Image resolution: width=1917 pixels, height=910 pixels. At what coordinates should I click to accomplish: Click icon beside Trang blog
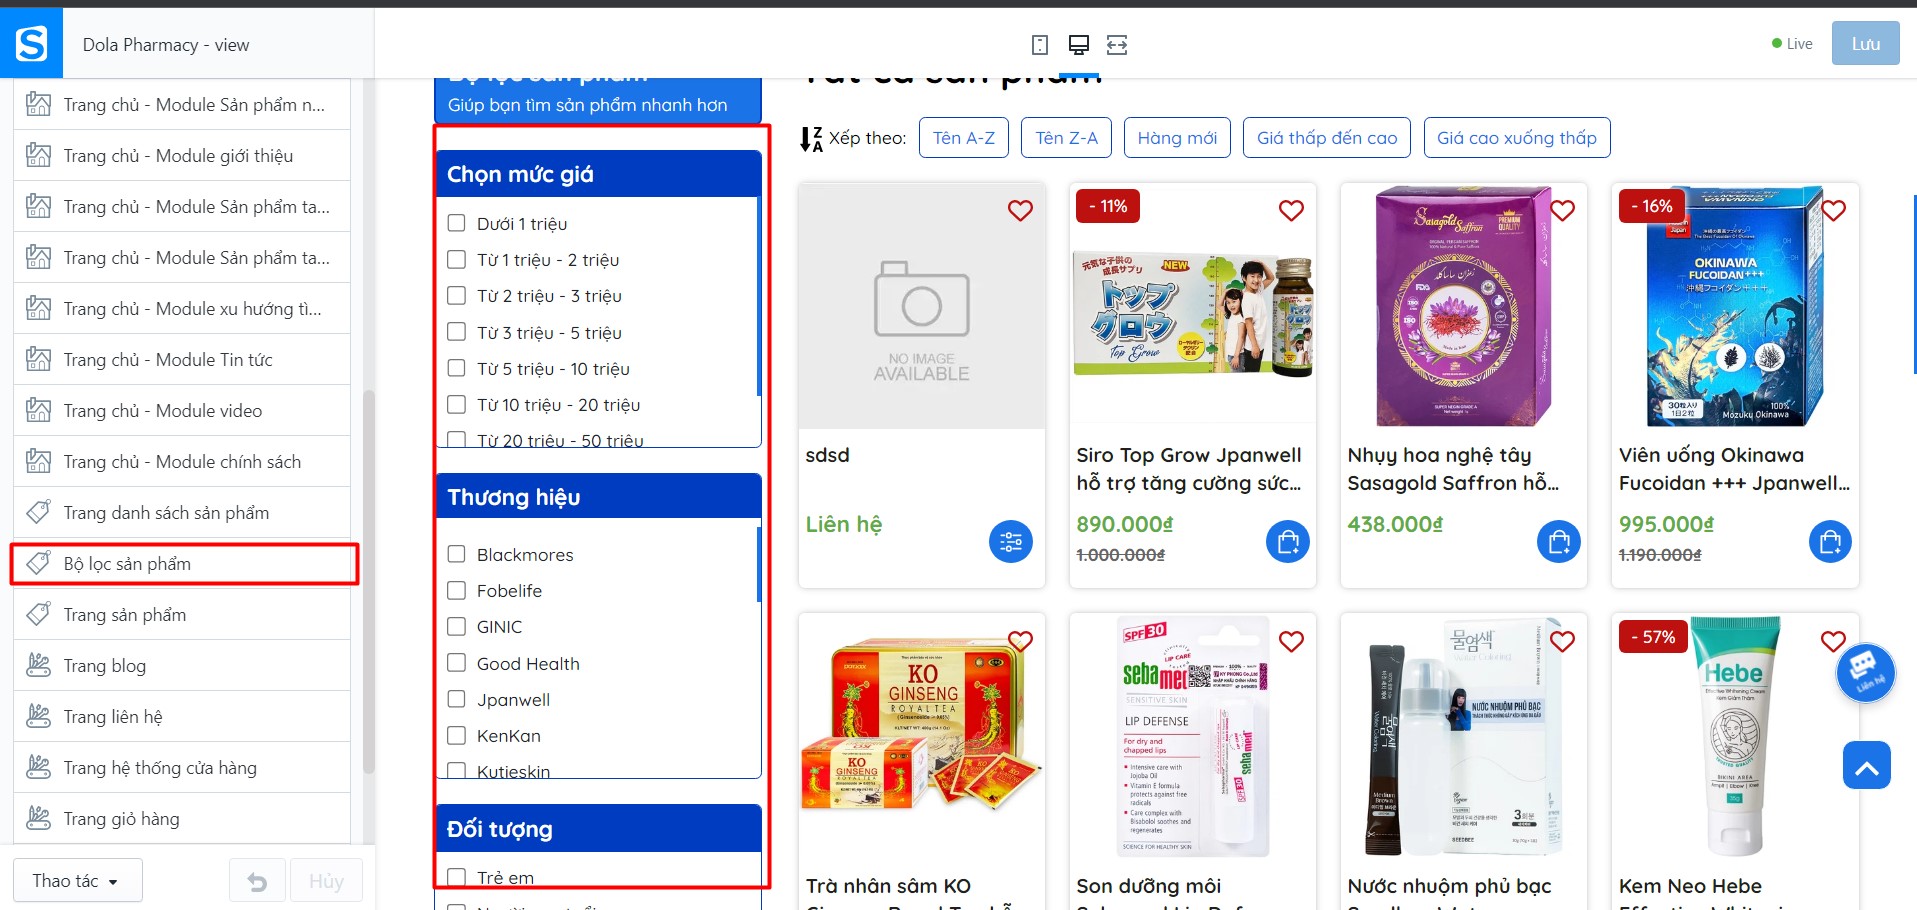click(38, 665)
